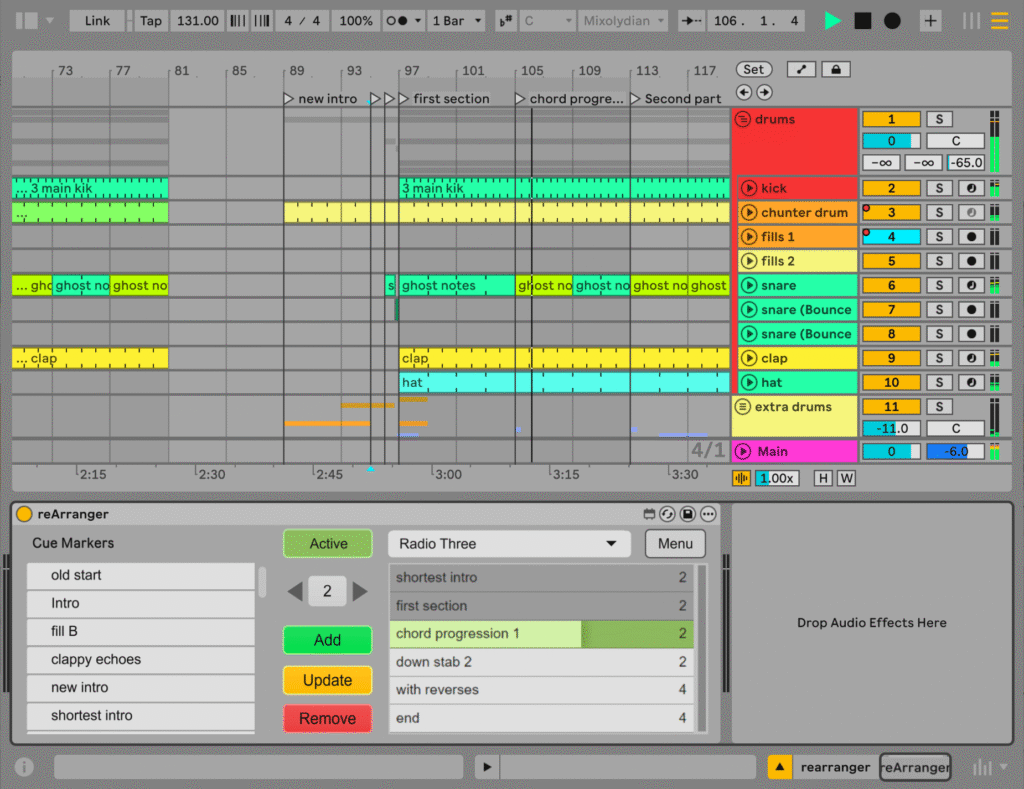Viewport: 1024px width, 789px height.
Task: Select the 'new intro' cue marker row
Action: (140, 687)
